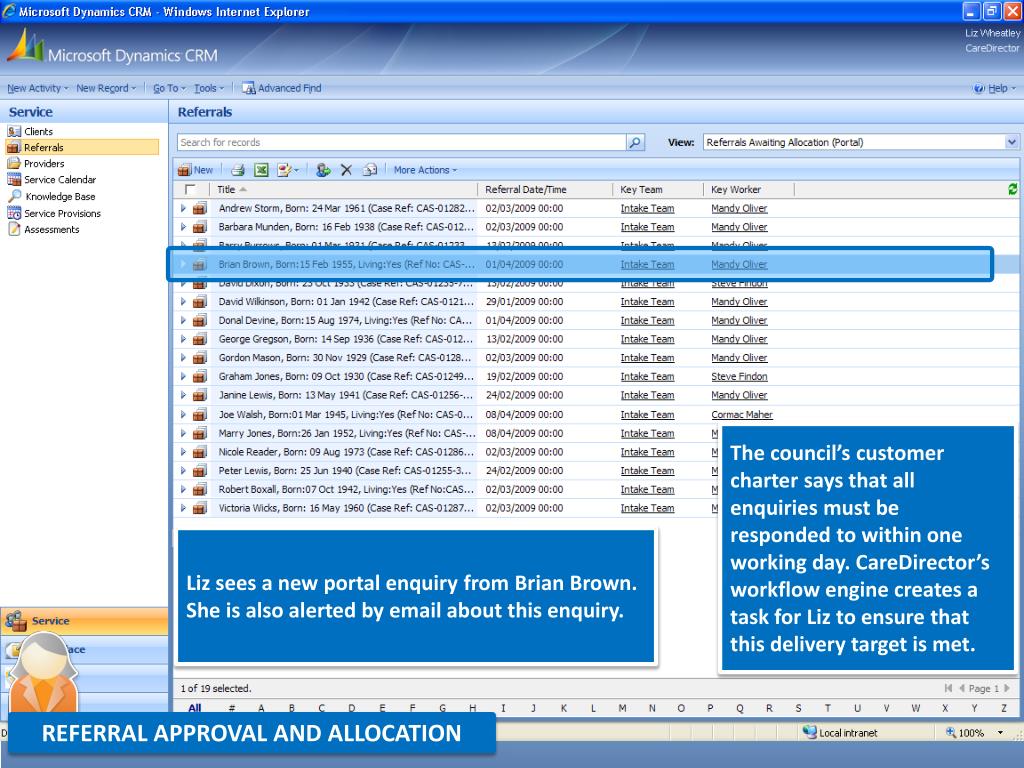Go to the first page of records
Screen dimensions: 1024x768
[x=948, y=688]
